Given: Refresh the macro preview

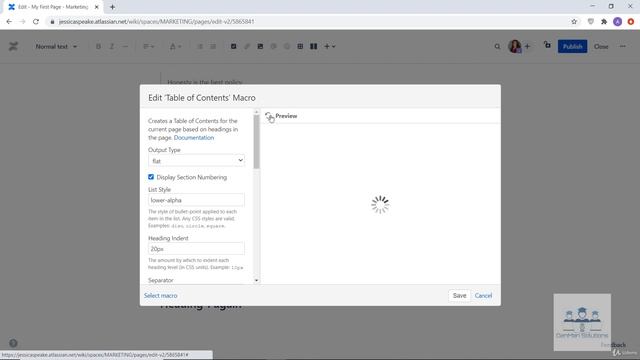Looking at the screenshot, I should click(x=269, y=116).
